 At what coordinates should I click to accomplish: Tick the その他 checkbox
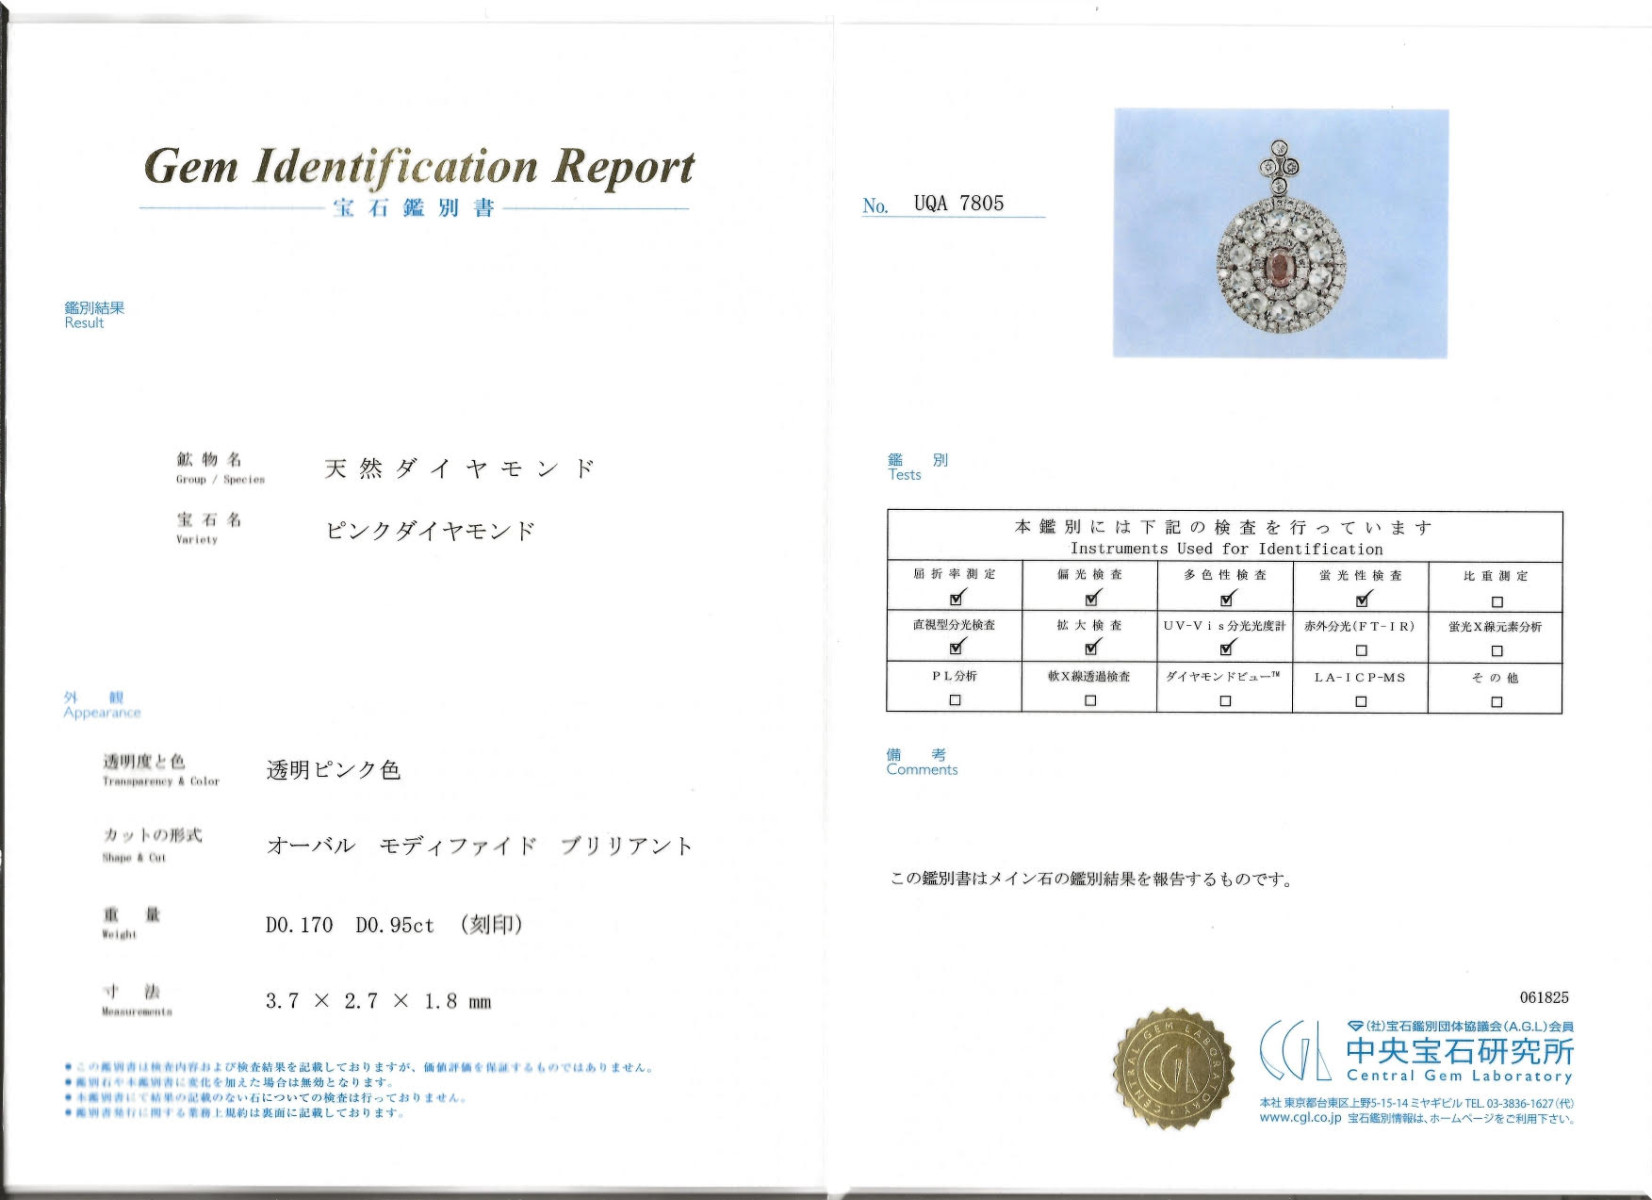tap(1496, 702)
